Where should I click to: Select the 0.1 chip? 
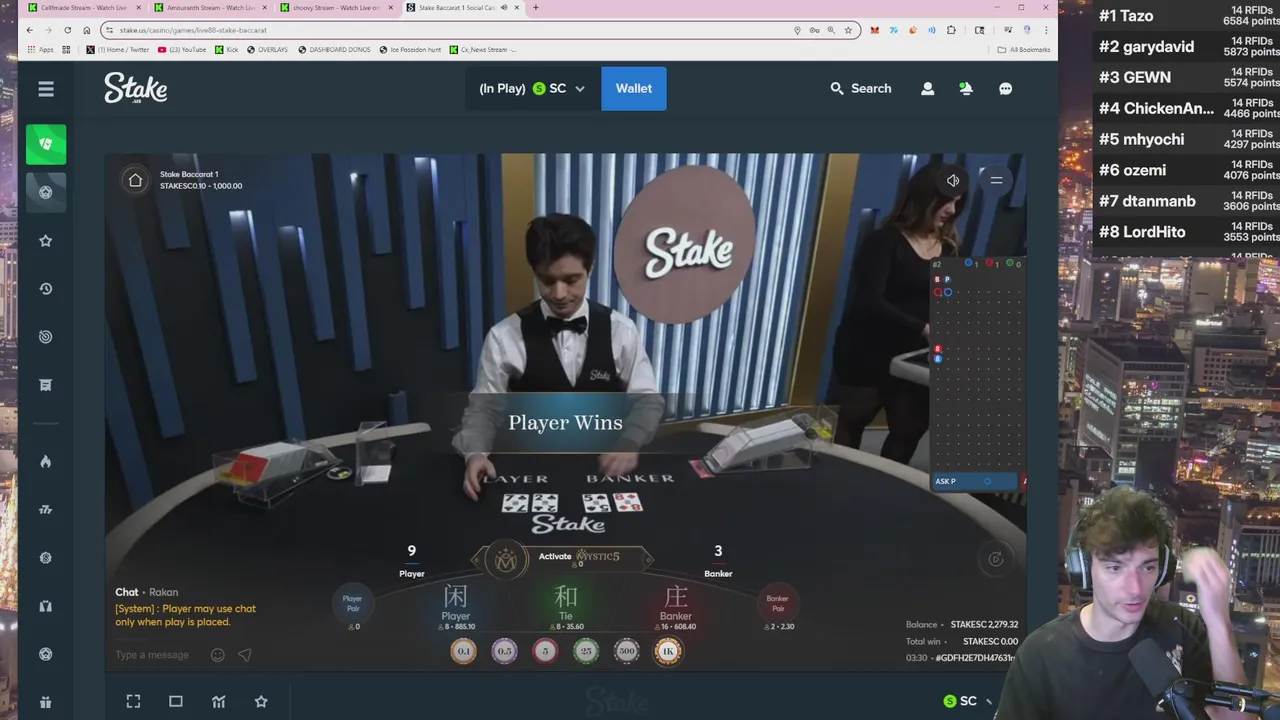[x=463, y=651]
